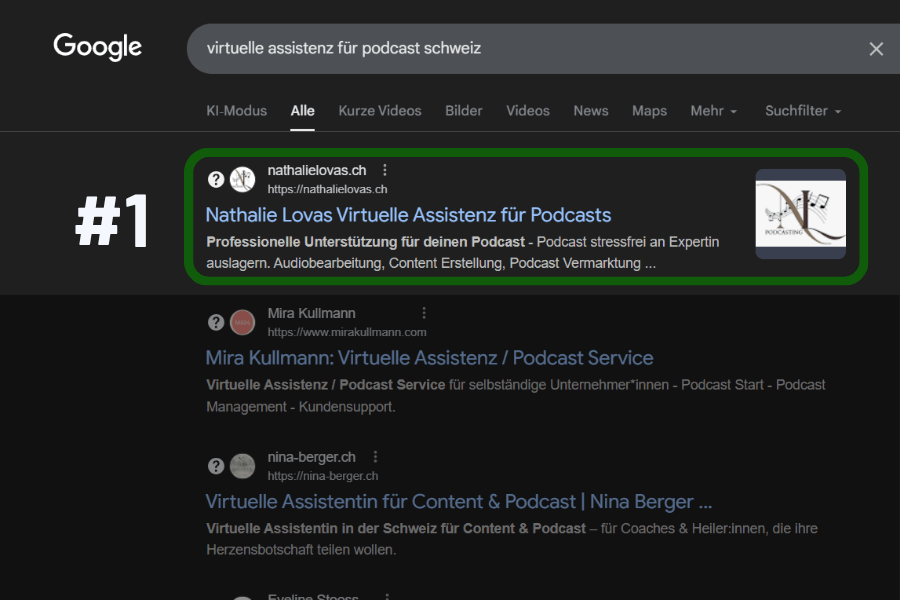
Task: Clear the search query with the X icon
Action: pyautogui.click(x=876, y=49)
